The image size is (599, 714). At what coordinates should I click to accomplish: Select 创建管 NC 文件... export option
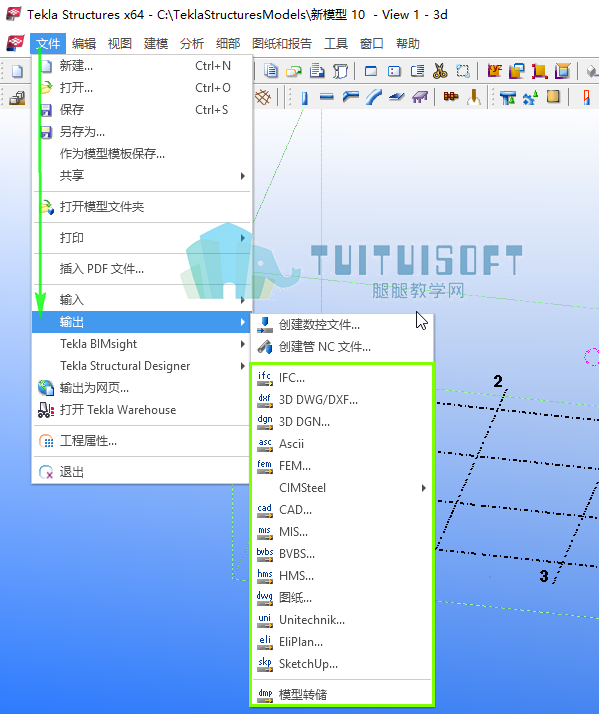(x=342, y=347)
